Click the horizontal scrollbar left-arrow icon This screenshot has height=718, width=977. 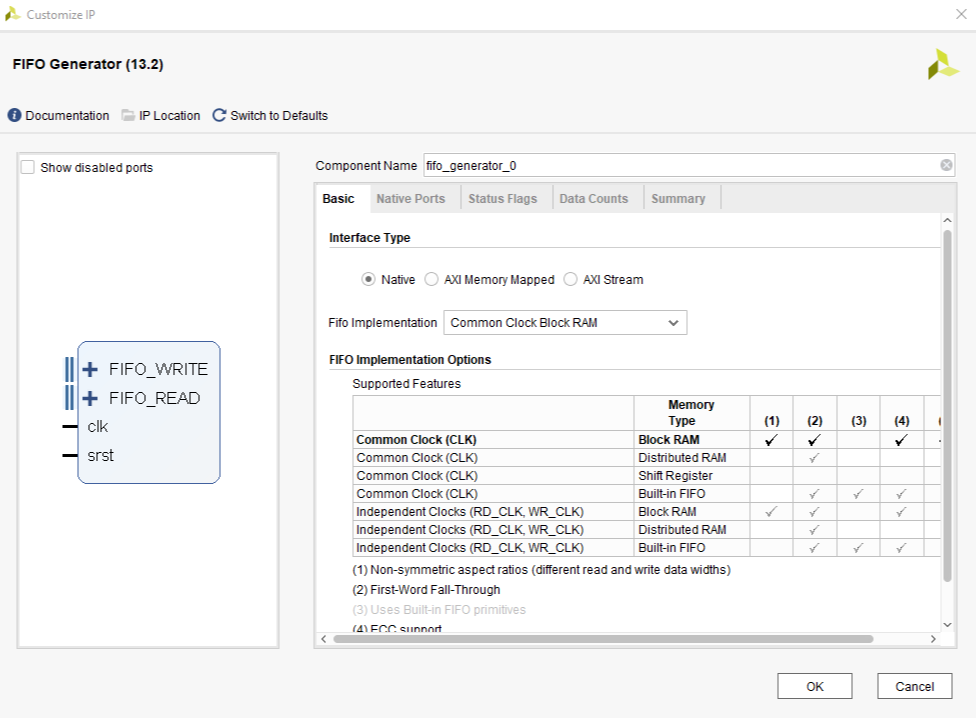pyautogui.click(x=323, y=638)
